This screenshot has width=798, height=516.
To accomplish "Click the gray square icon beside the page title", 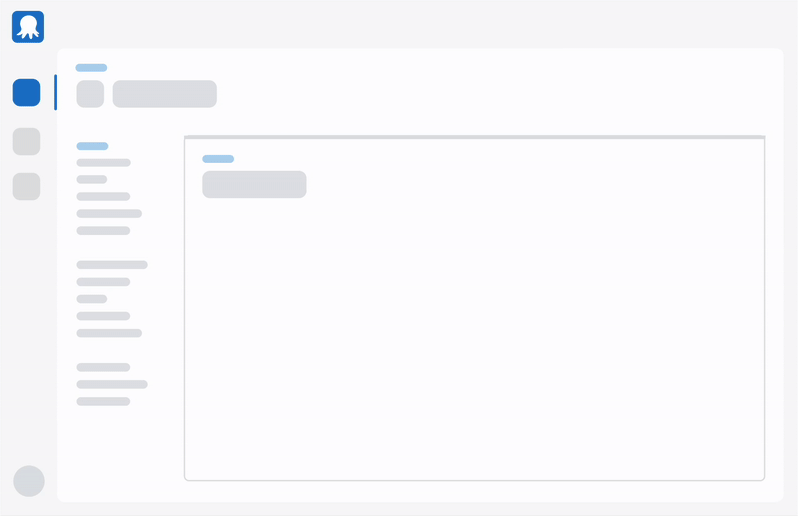I will pyautogui.click(x=90, y=94).
